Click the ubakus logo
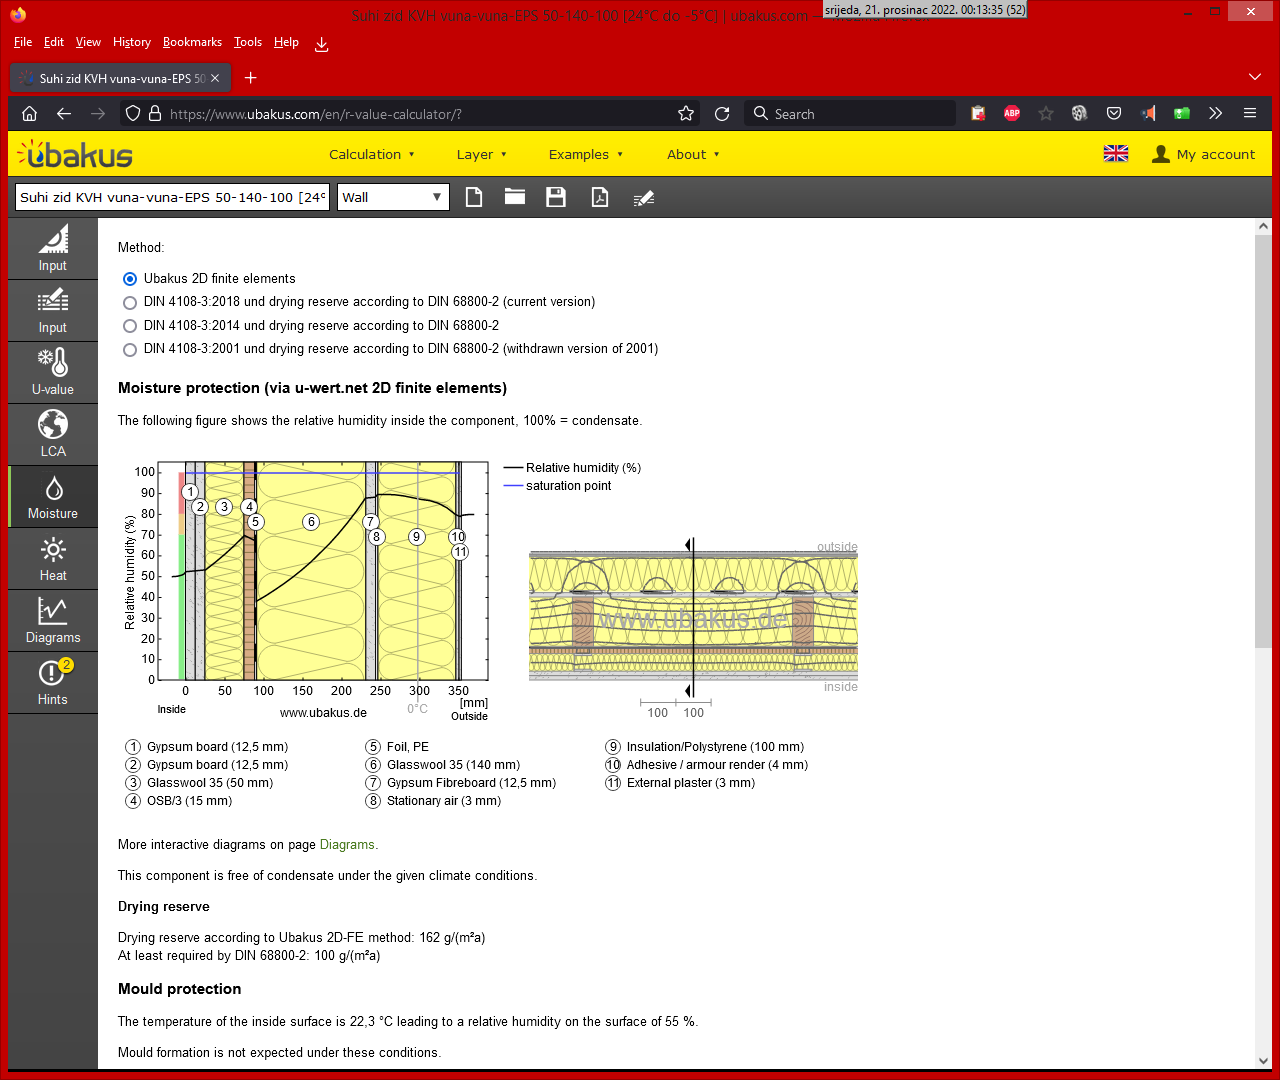1280x1080 pixels. [x=75, y=154]
